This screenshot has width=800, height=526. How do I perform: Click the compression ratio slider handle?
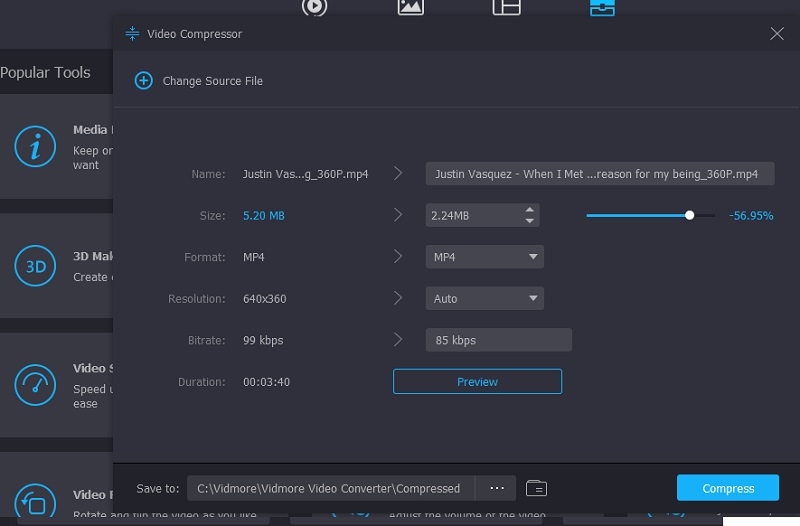[689, 215]
